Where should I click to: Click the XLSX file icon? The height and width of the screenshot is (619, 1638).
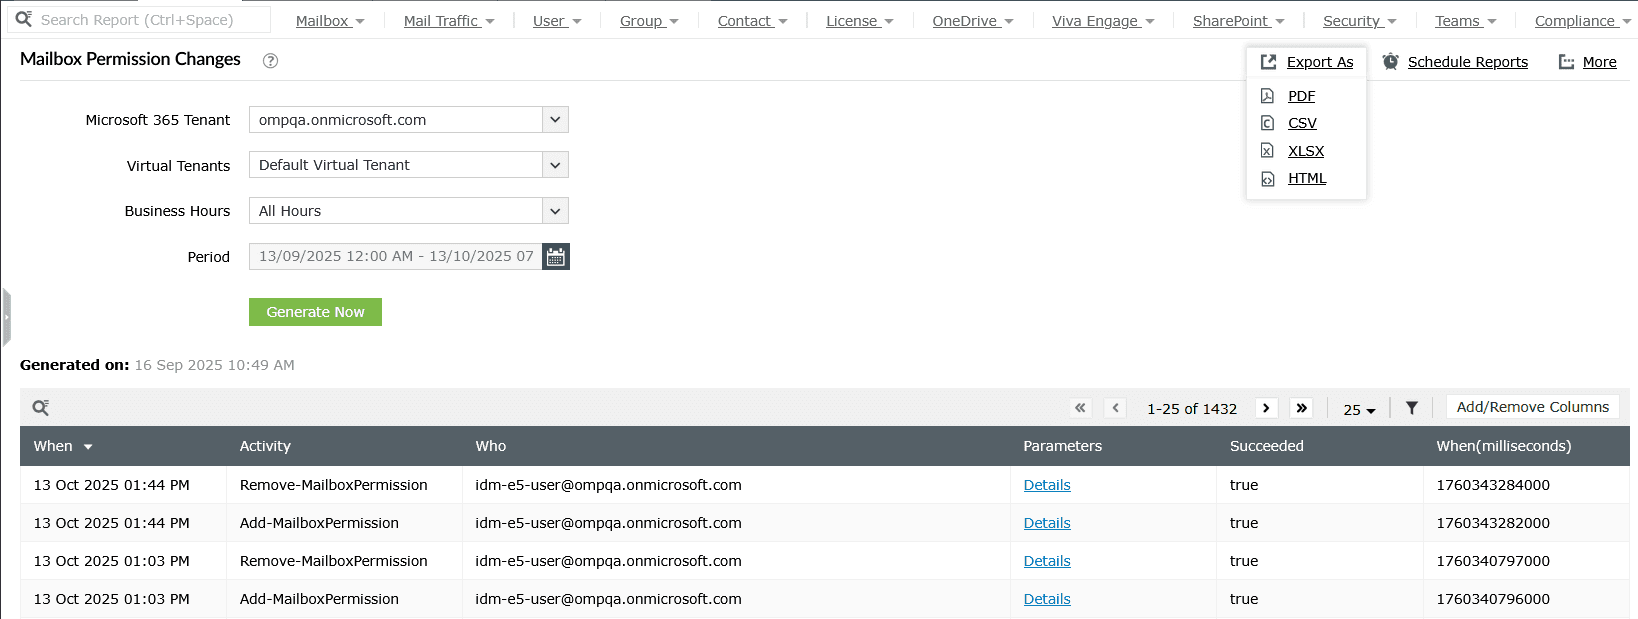point(1267,151)
